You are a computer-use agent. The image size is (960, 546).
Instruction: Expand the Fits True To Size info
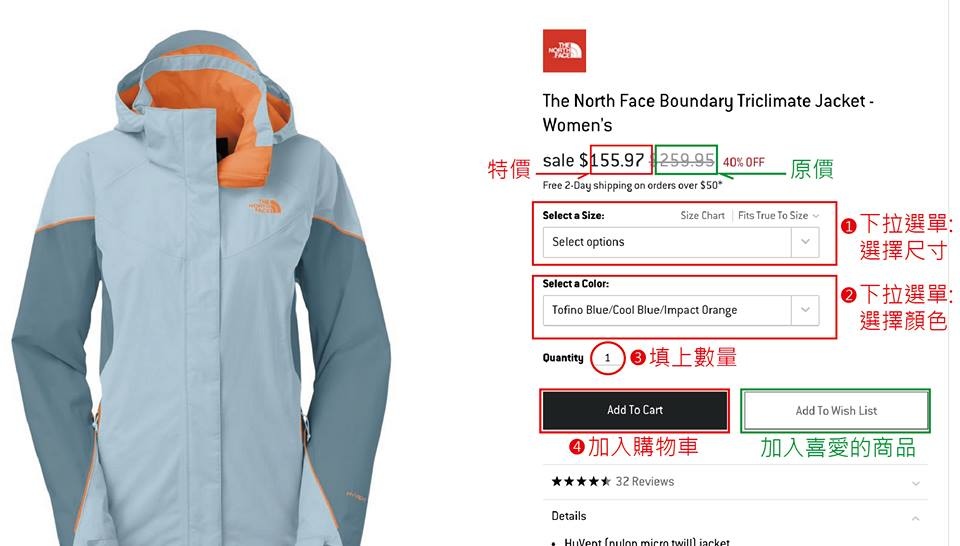tap(778, 215)
